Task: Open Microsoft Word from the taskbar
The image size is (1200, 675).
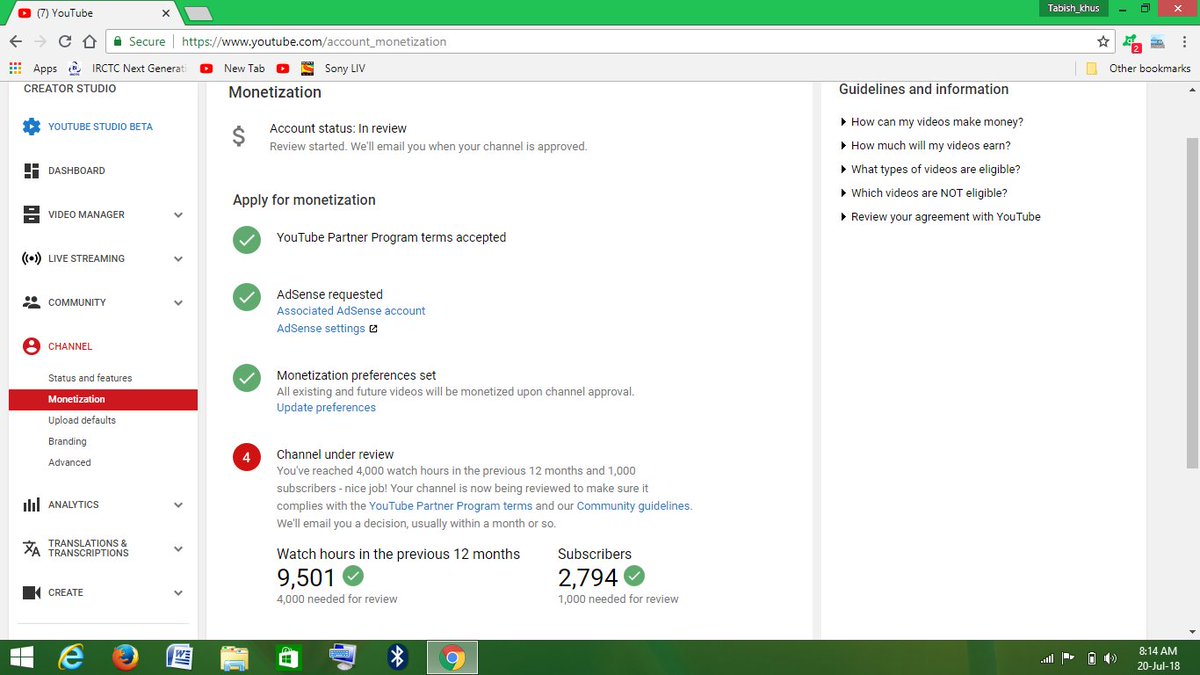Action: point(180,657)
